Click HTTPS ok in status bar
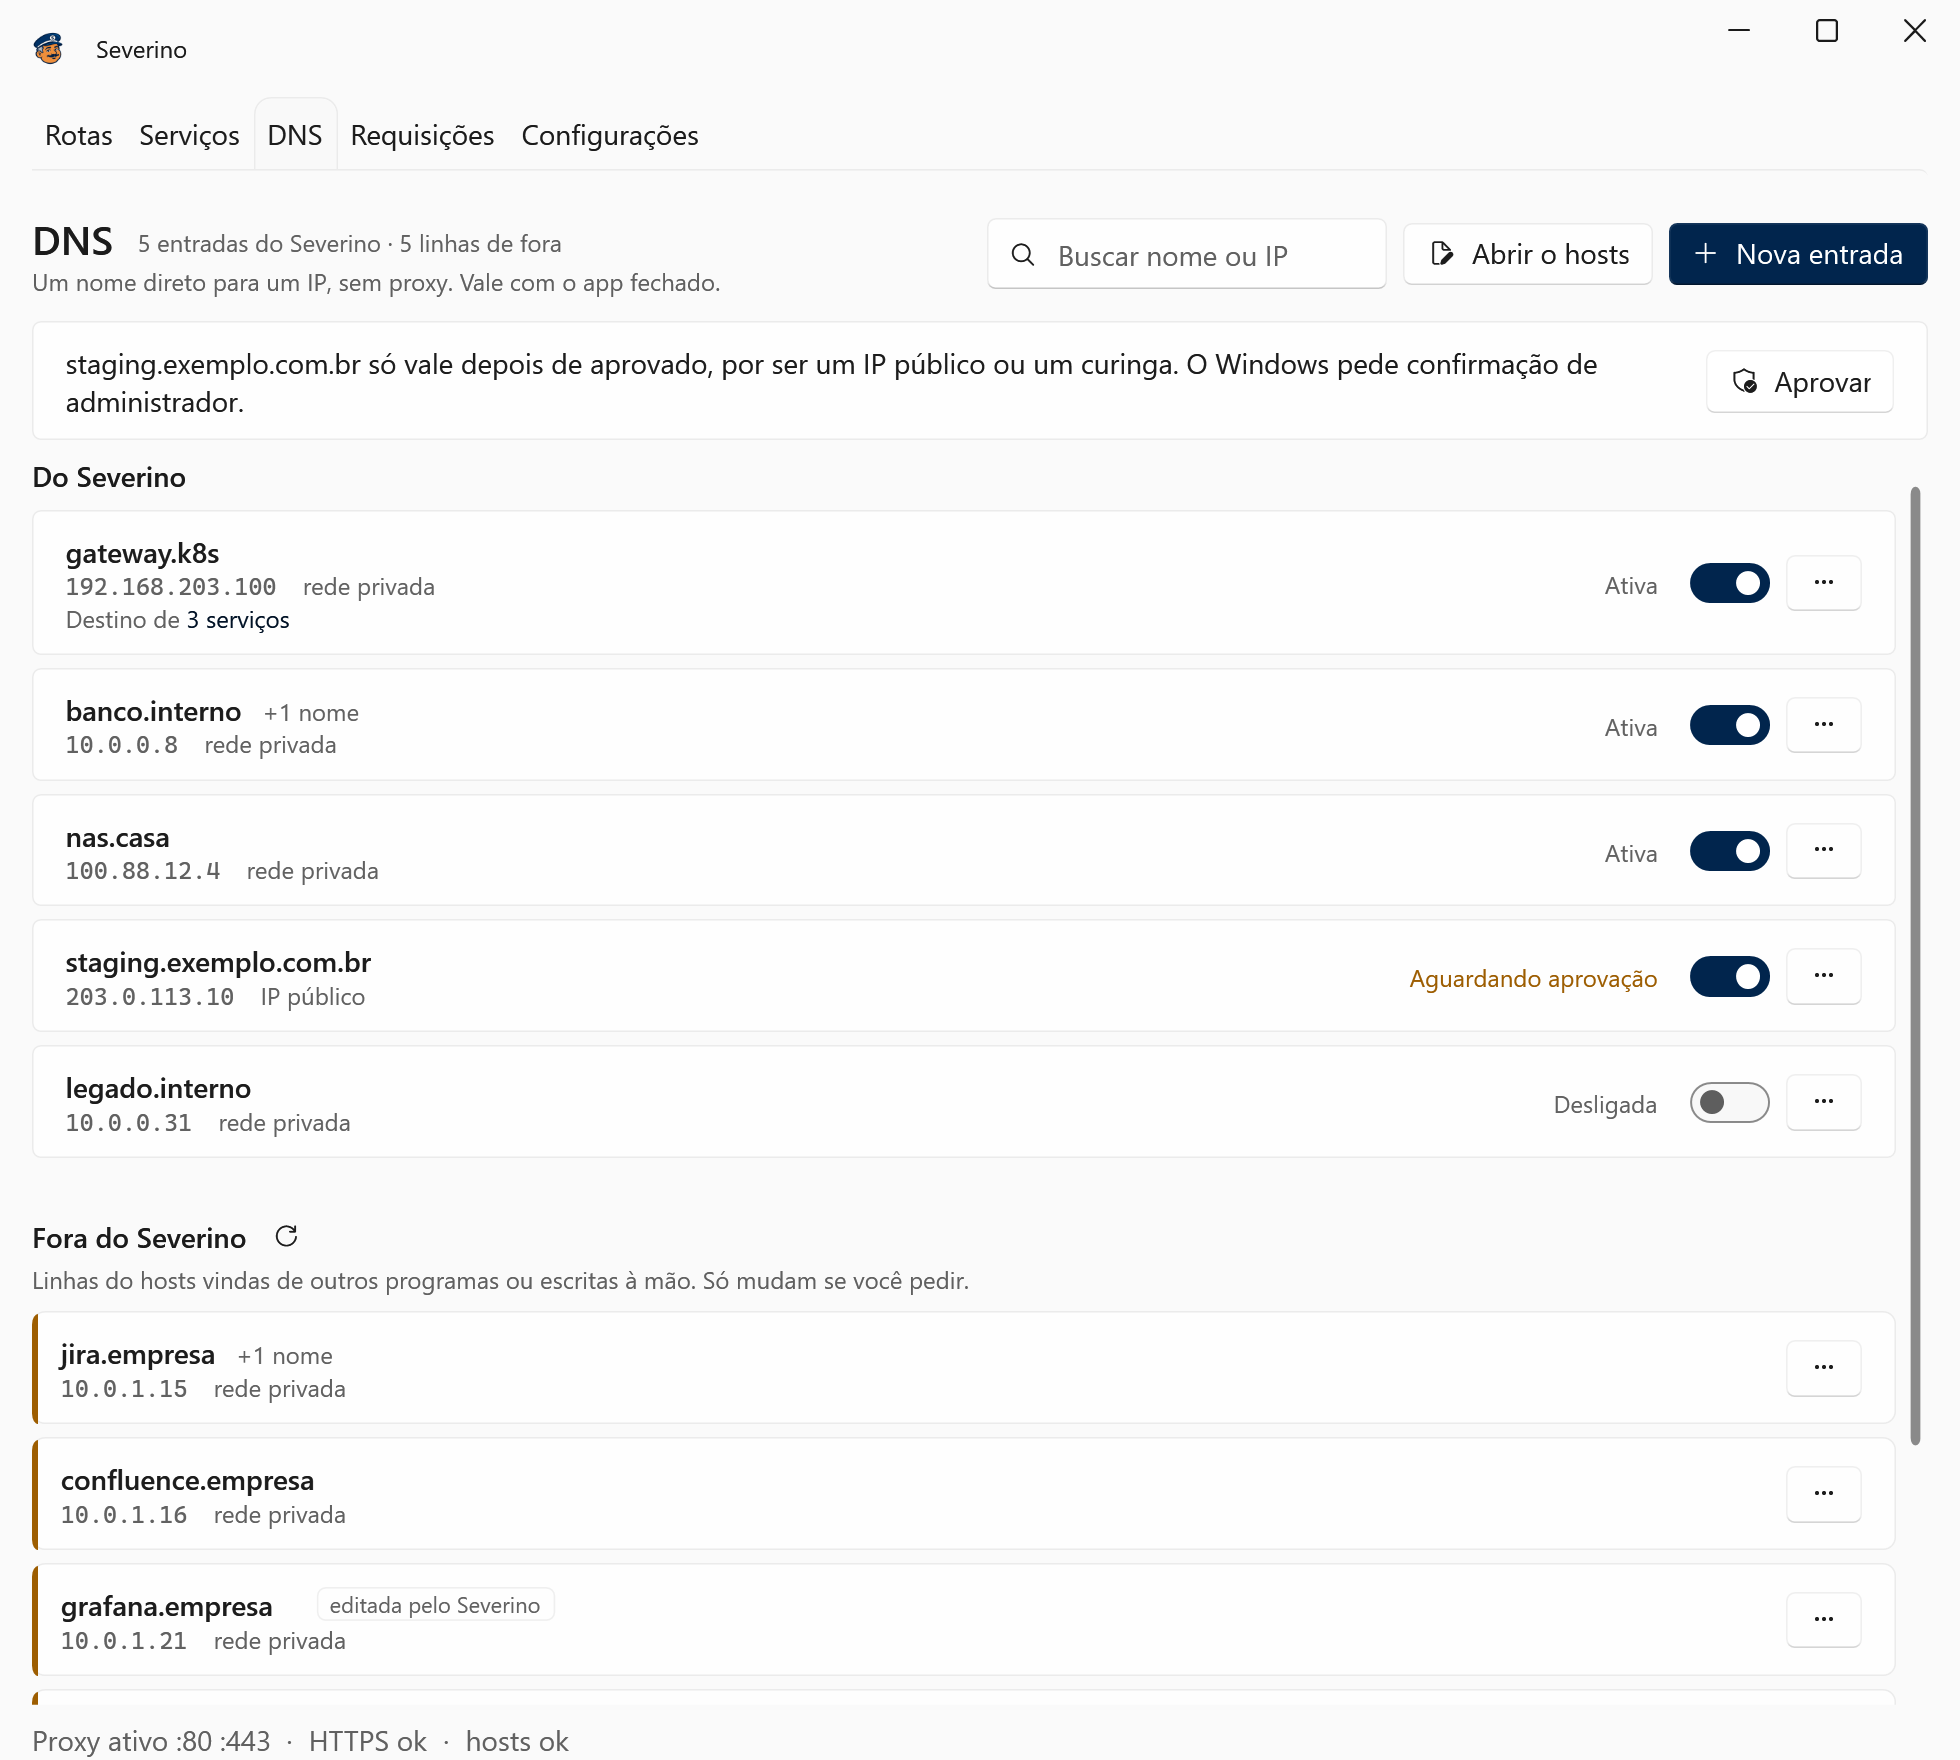Viewport: 1960px width, 1760px height. tap(368, 1741)
